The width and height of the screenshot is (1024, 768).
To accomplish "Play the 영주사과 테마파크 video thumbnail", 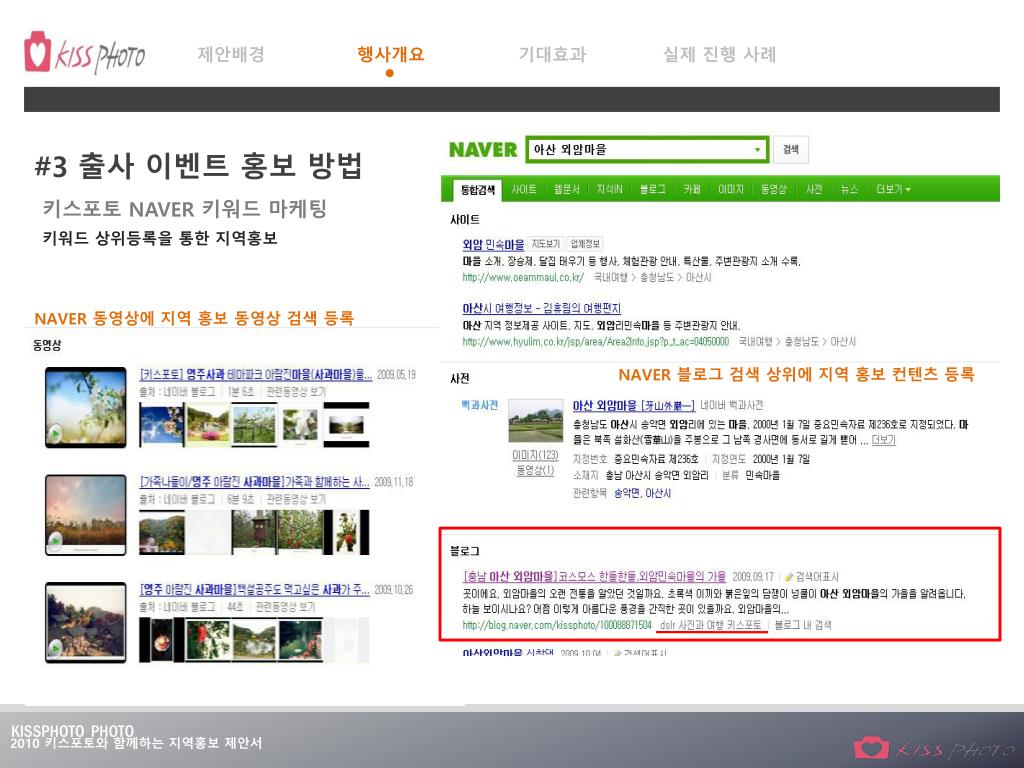I will [86, 407].
